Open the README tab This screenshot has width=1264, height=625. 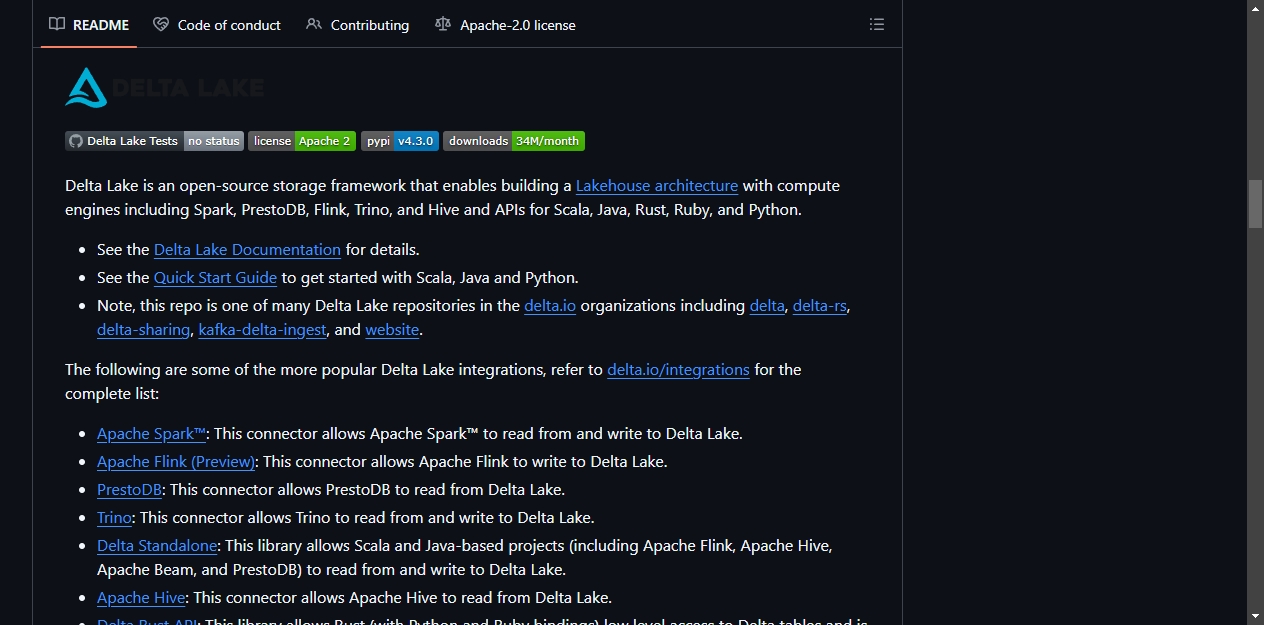[x=89, y=24]
